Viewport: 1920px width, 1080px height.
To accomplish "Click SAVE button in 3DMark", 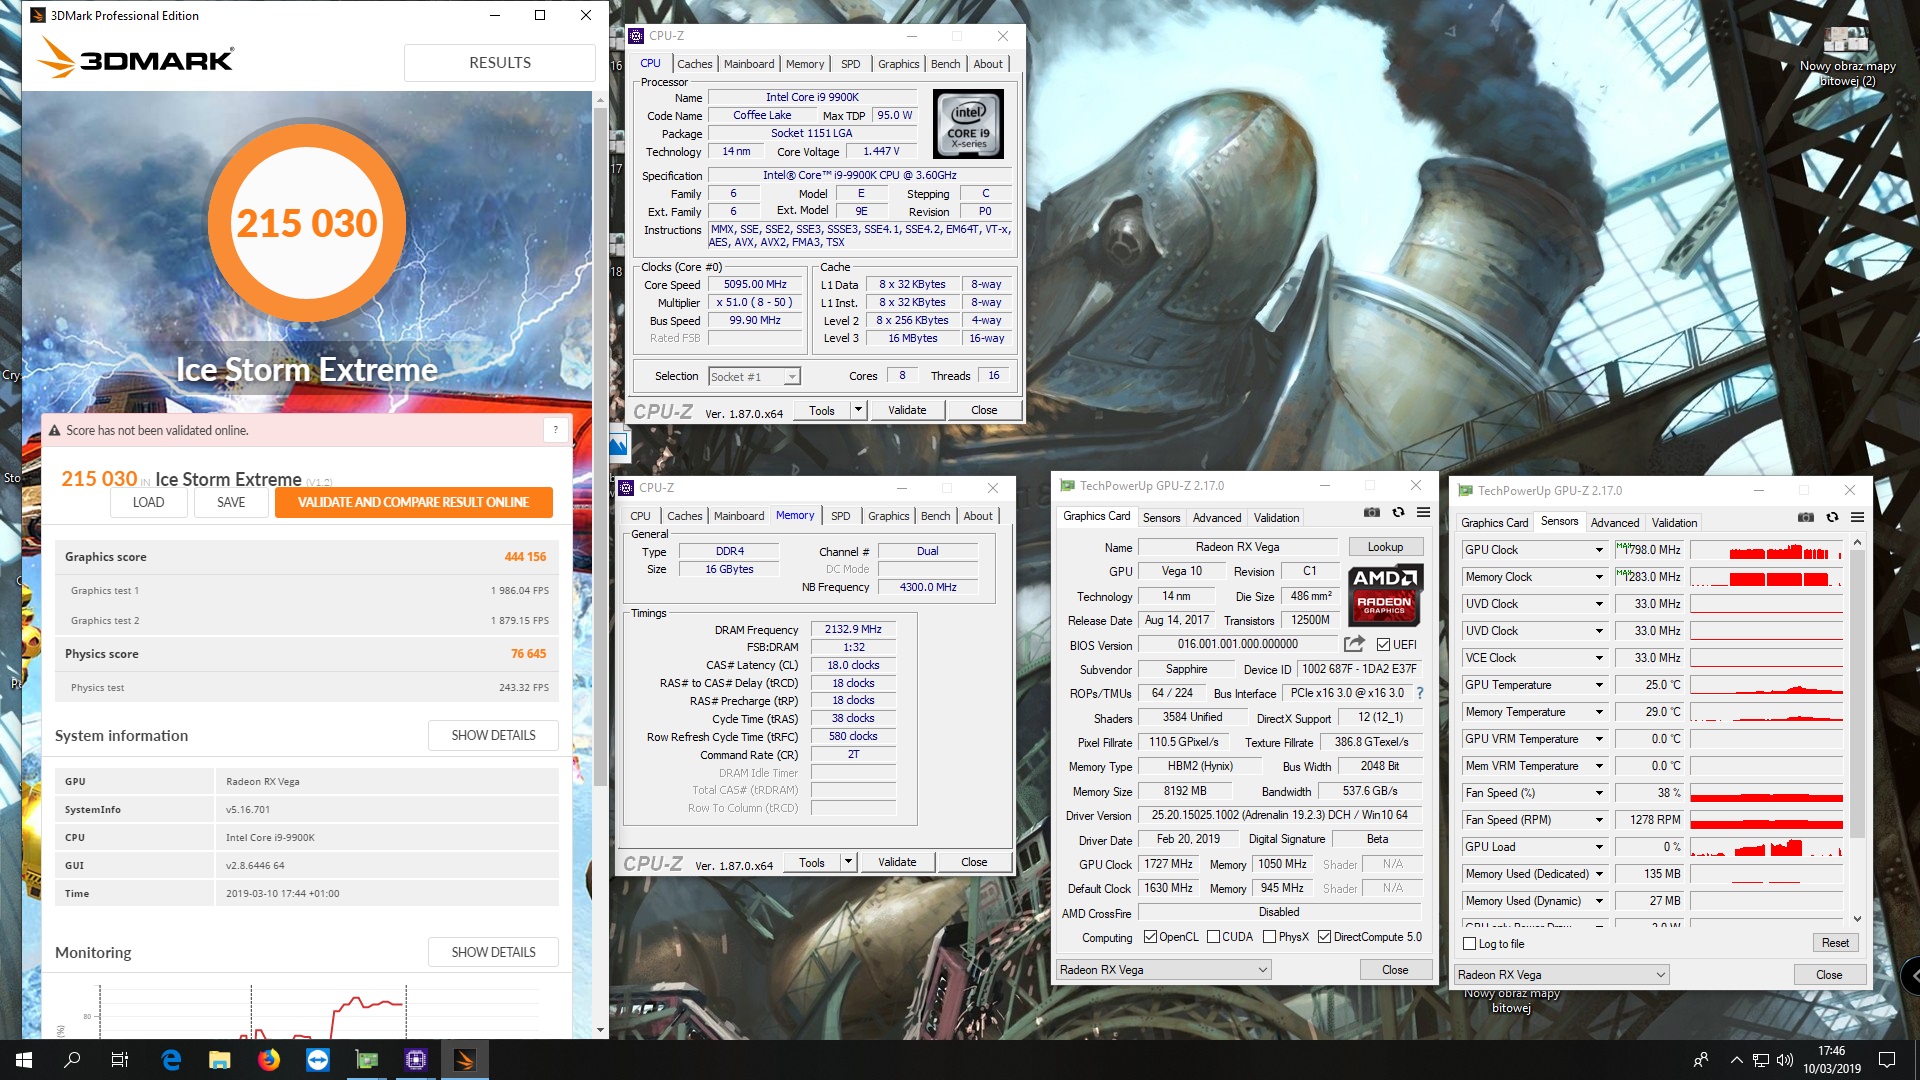I will pos(231,502).
